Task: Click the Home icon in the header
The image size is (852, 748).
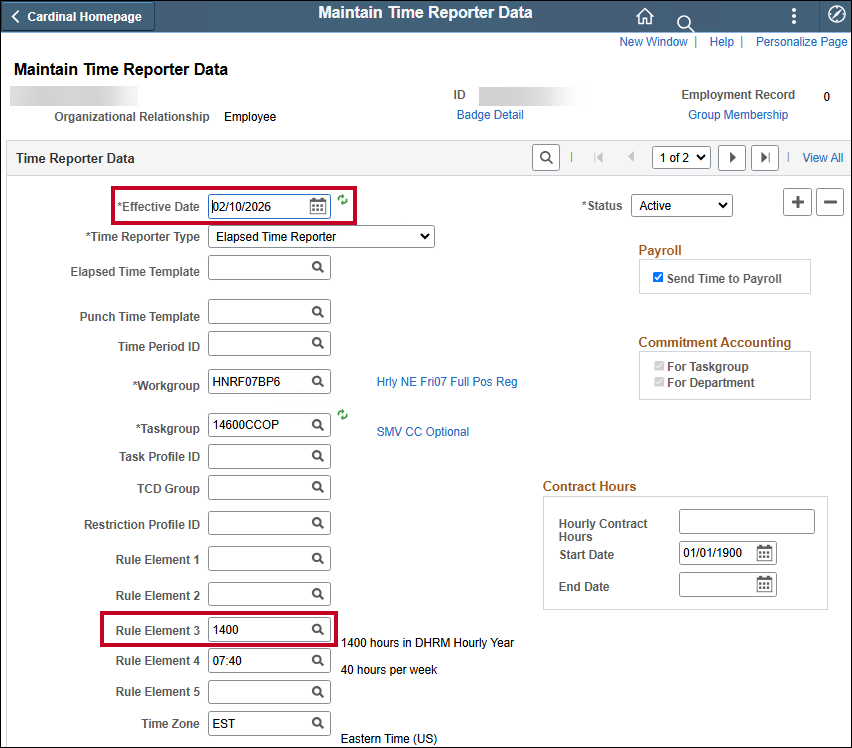Action: [645, 16]
